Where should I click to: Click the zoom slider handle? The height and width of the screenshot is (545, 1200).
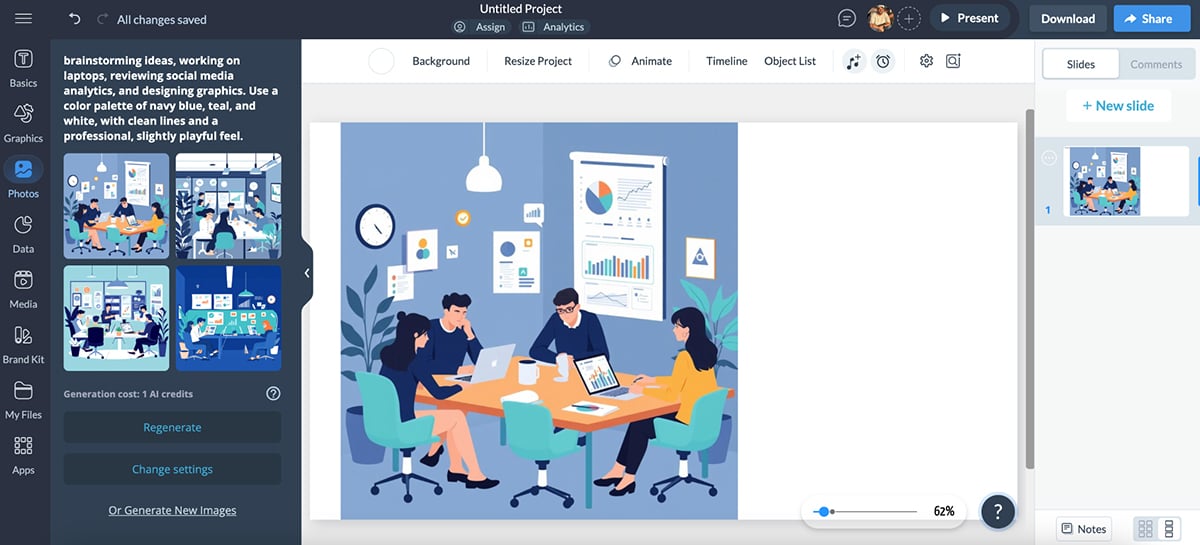pos(823,511)
